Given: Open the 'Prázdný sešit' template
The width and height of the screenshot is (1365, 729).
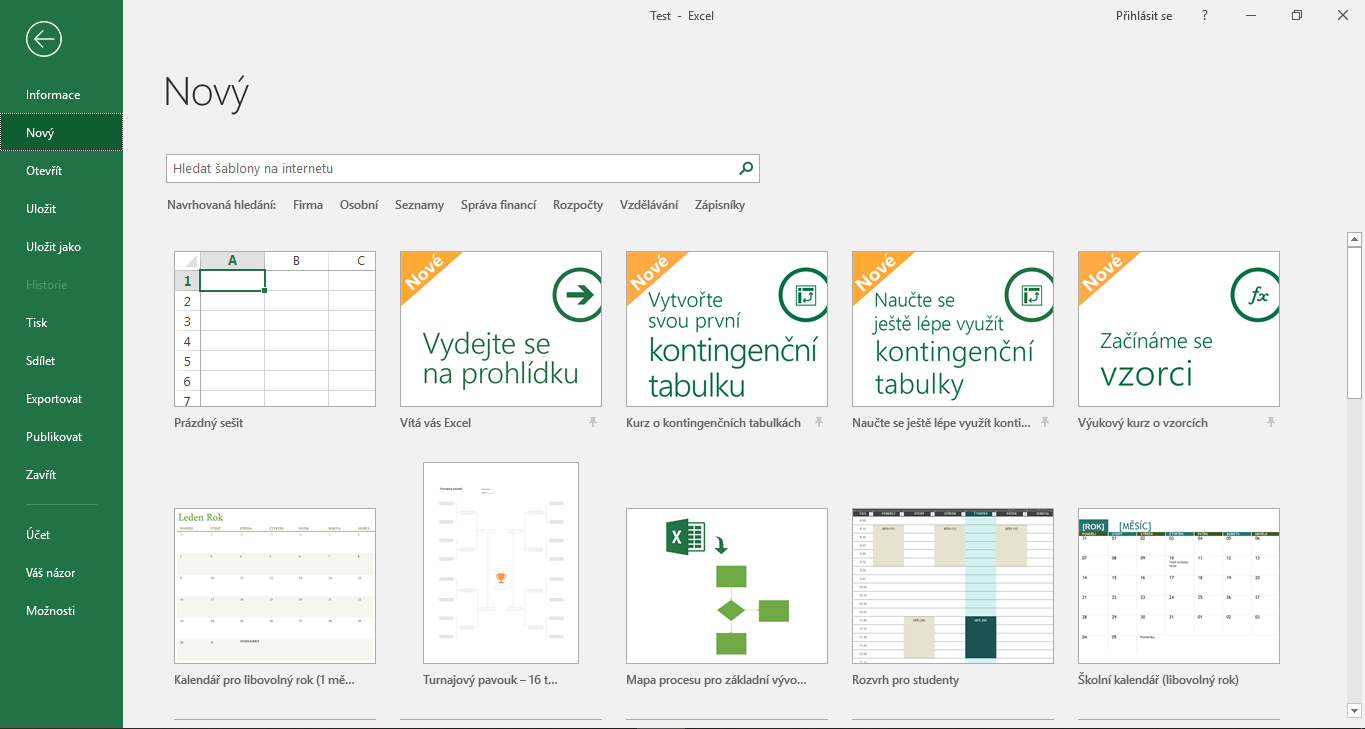Looking at the screenshot, I should click(274, 330).
